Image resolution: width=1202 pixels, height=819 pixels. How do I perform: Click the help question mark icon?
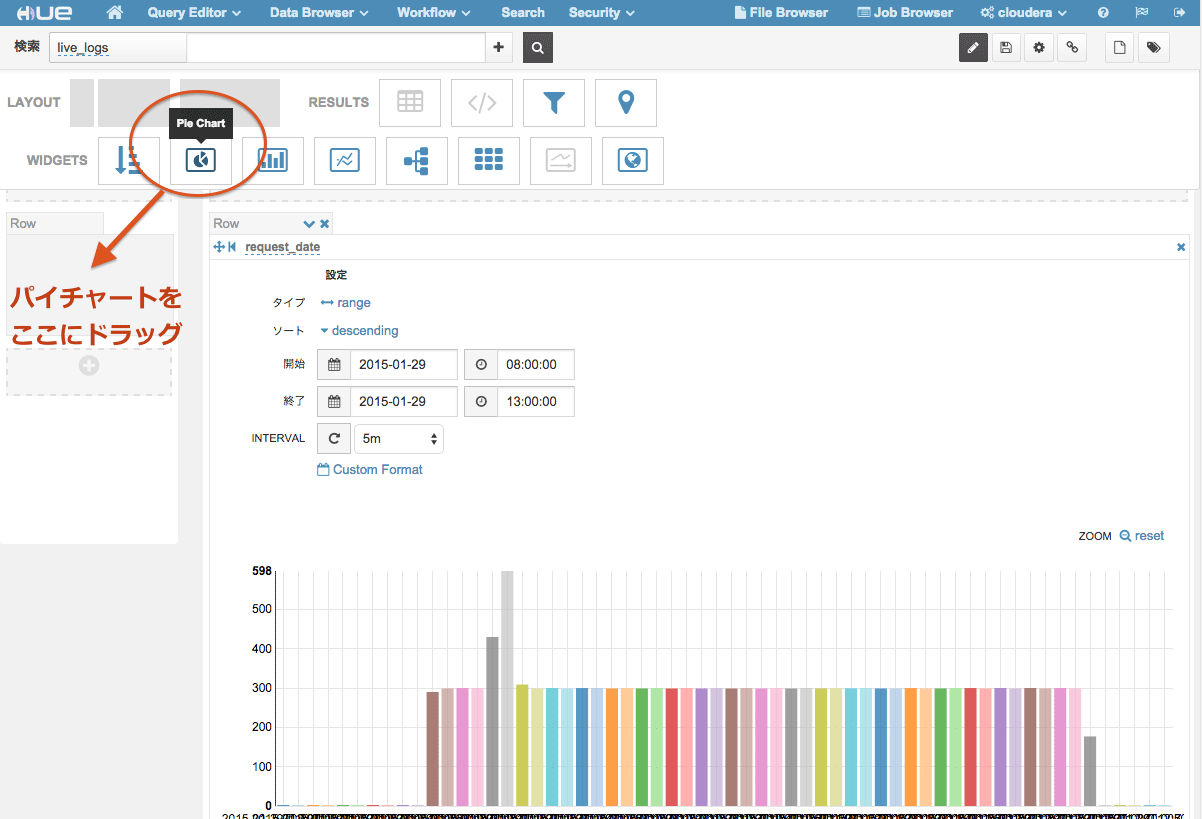[x=1103, y=13]
